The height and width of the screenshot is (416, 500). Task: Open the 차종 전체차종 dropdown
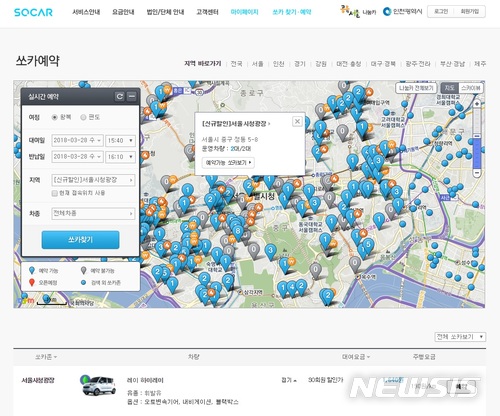pyautogui.click(x=93, y=213)
